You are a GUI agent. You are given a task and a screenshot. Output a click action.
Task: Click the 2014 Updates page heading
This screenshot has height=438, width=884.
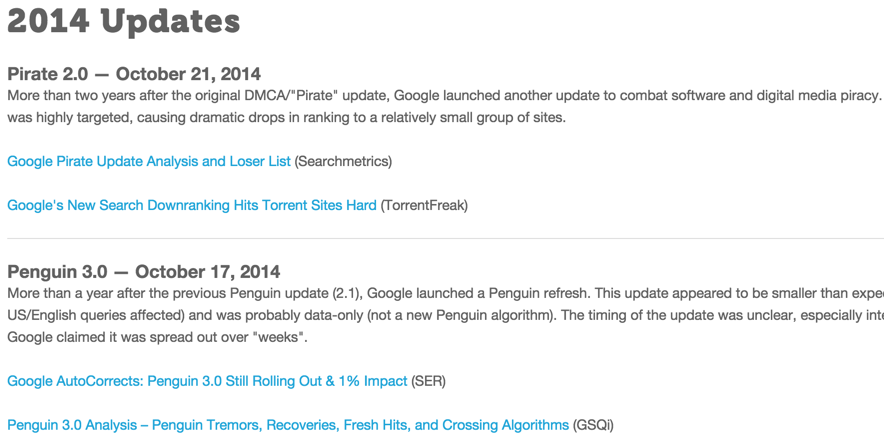tap(123, 21)
